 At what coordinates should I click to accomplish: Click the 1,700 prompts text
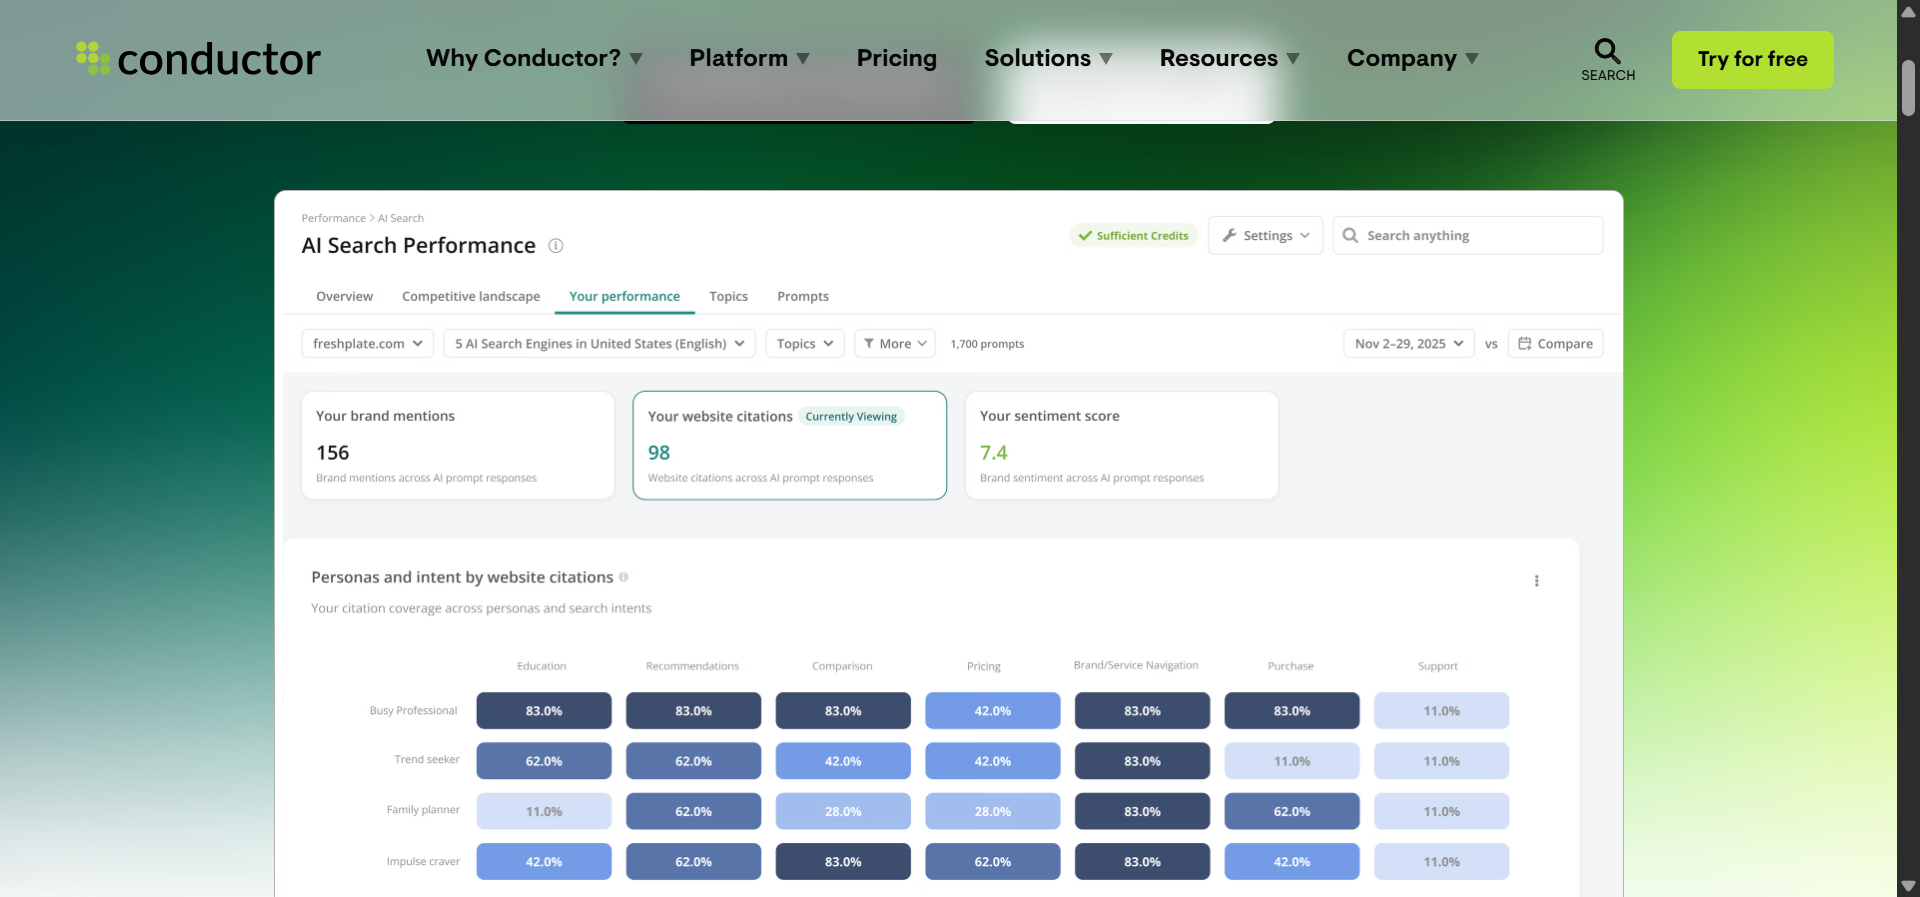[987, 344]
